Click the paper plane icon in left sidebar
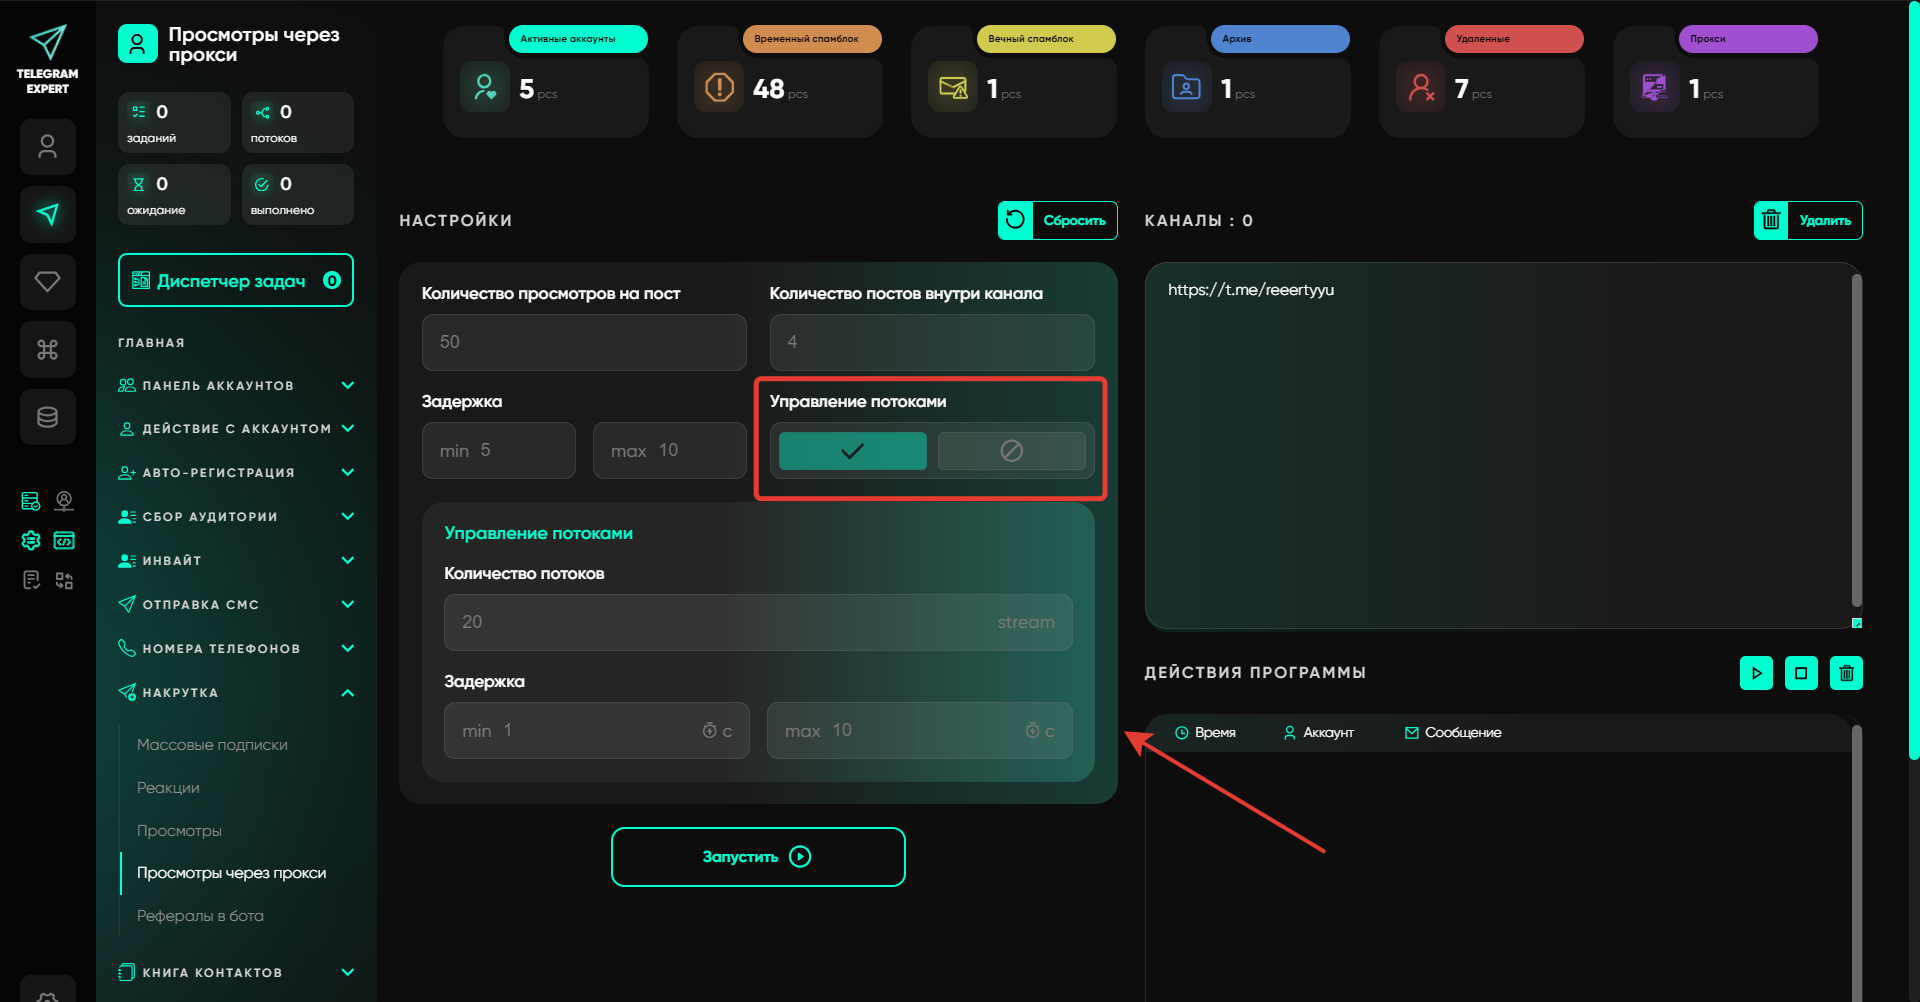1920x1002 pixels. 47,214
